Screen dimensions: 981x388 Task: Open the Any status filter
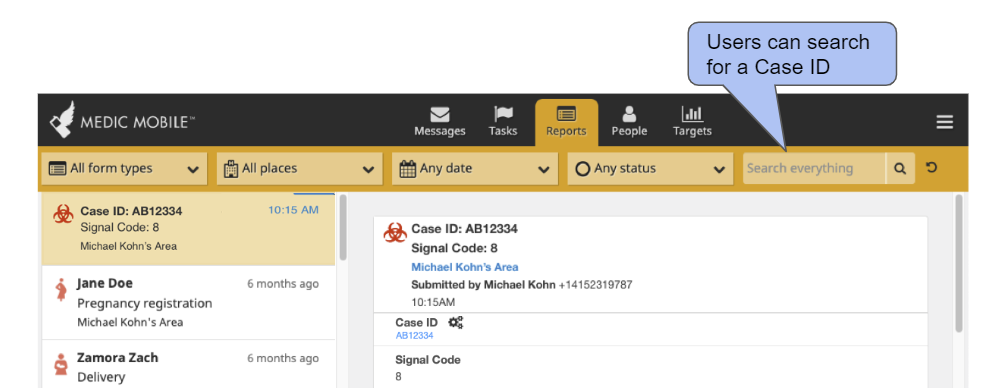coord(650,168)
